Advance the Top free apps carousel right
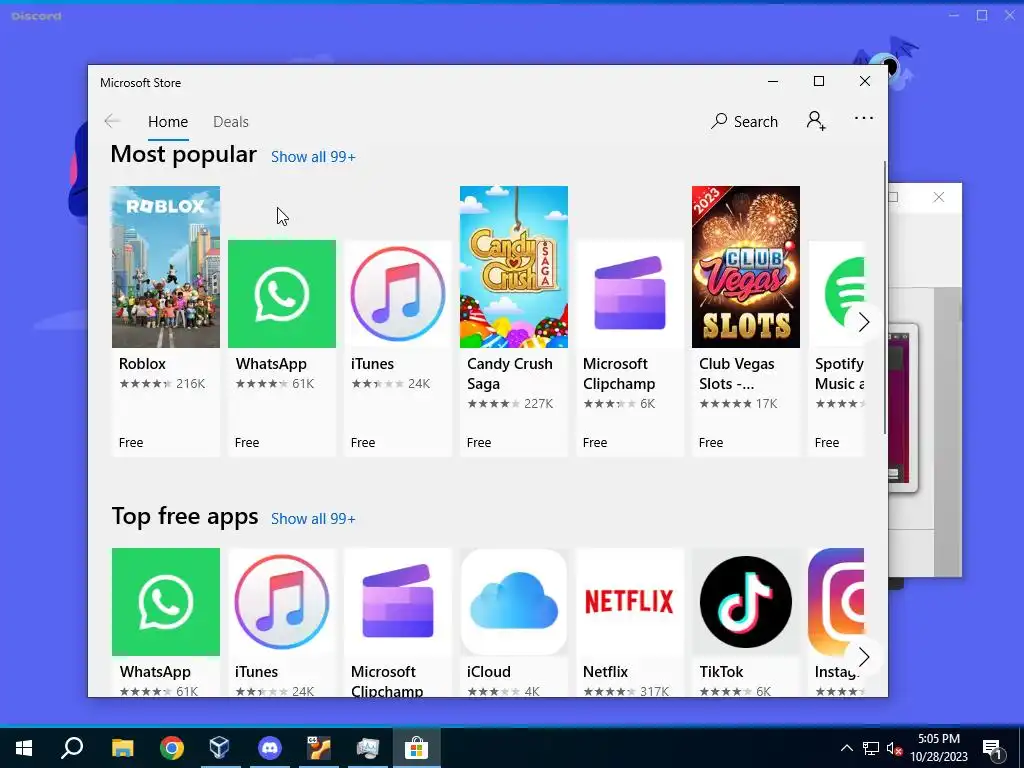This screenshot has width=1024, height=768. pos(864,657)
